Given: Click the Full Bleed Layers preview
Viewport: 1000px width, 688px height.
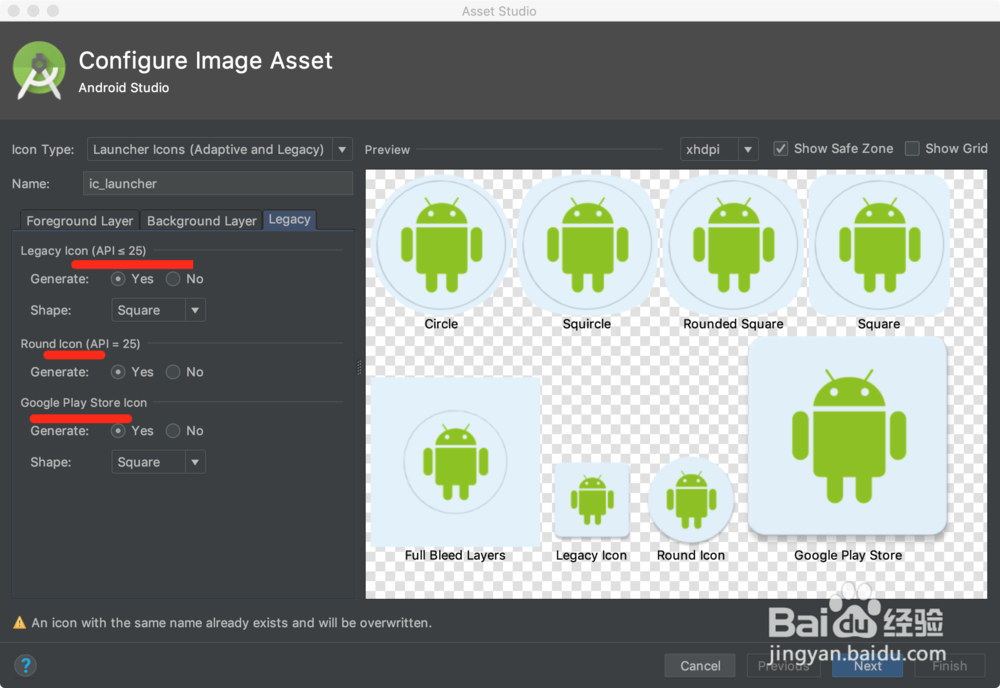Looking at the screenshot, I should [x=455, y=462].
